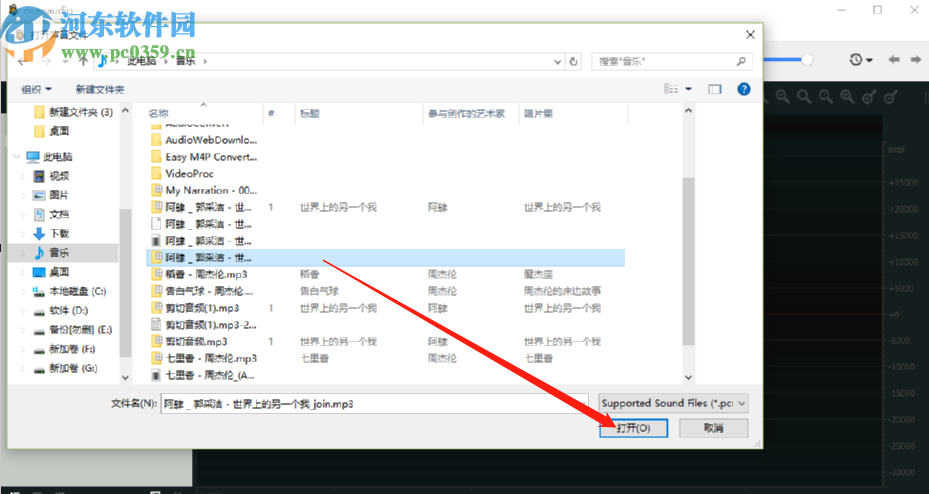The height and width of the screenshot is (494, 929).
Task: Click the right arrow icon in ocenaudio toolbar
Action: click(x=916, y=60)
